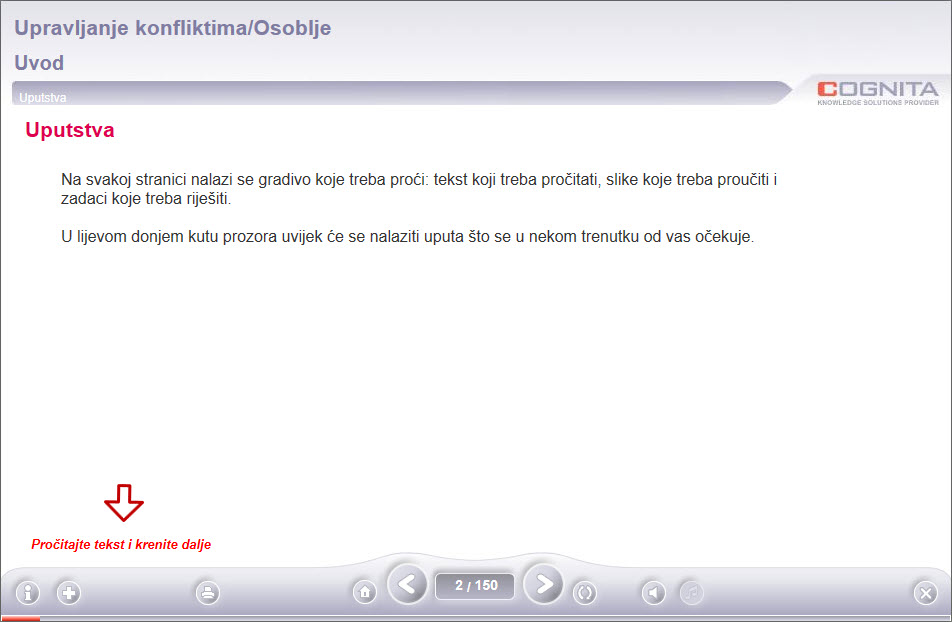Click the paragraph starting 'U lijevom donjem kutu'

(406, 238)
